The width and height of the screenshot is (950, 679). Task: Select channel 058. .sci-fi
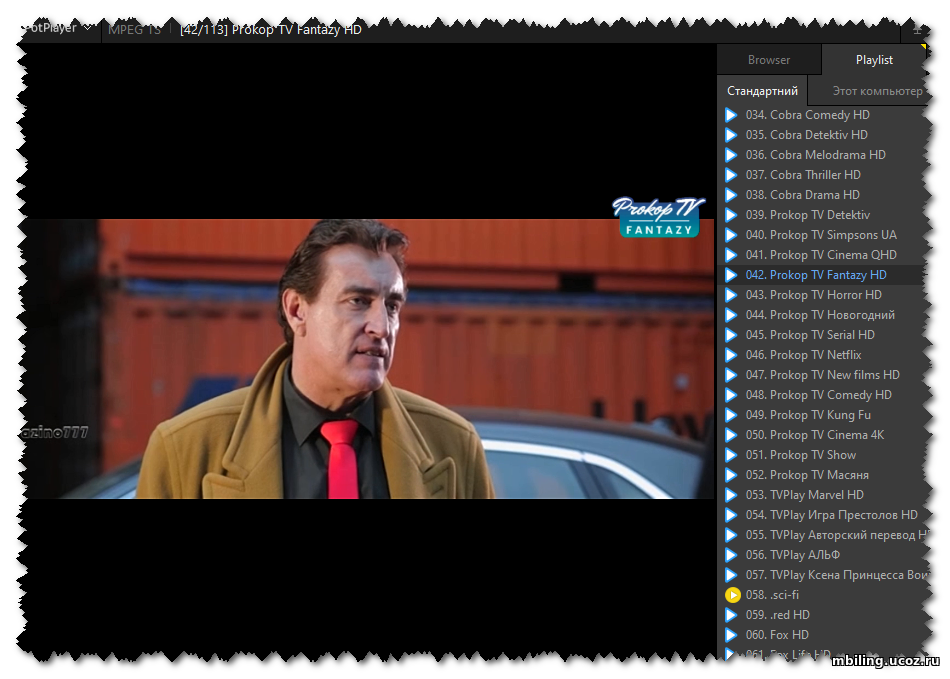tap(772, 595)
